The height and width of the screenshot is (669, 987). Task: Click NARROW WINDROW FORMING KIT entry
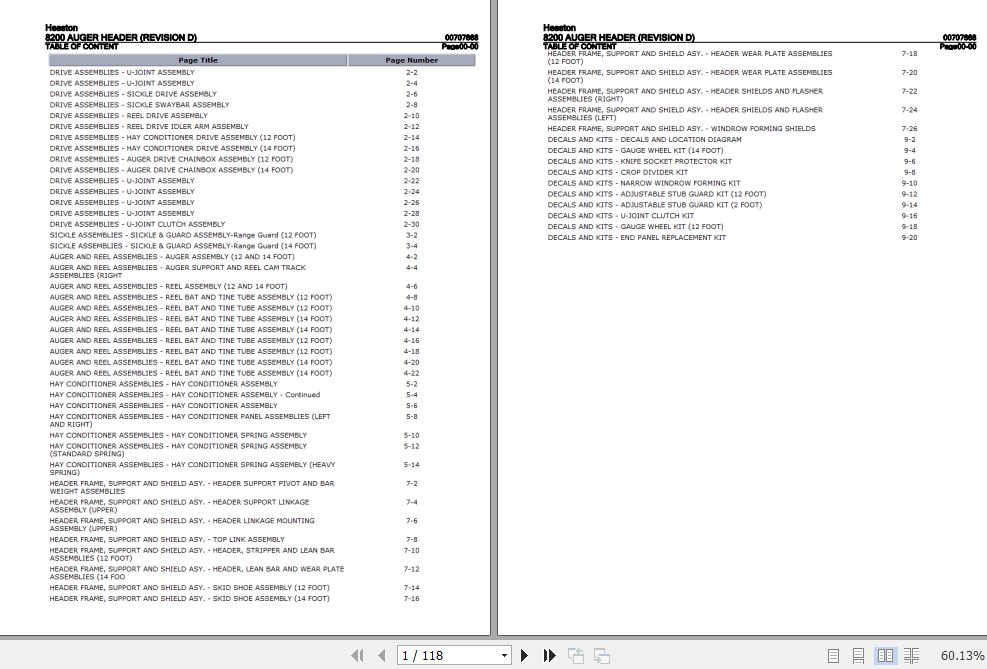point(644,183)
